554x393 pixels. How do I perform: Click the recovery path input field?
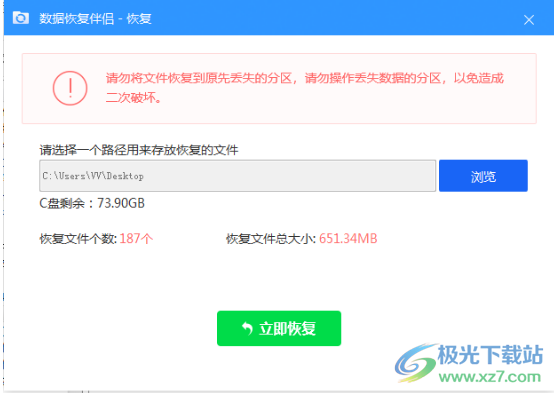[237, 176]
